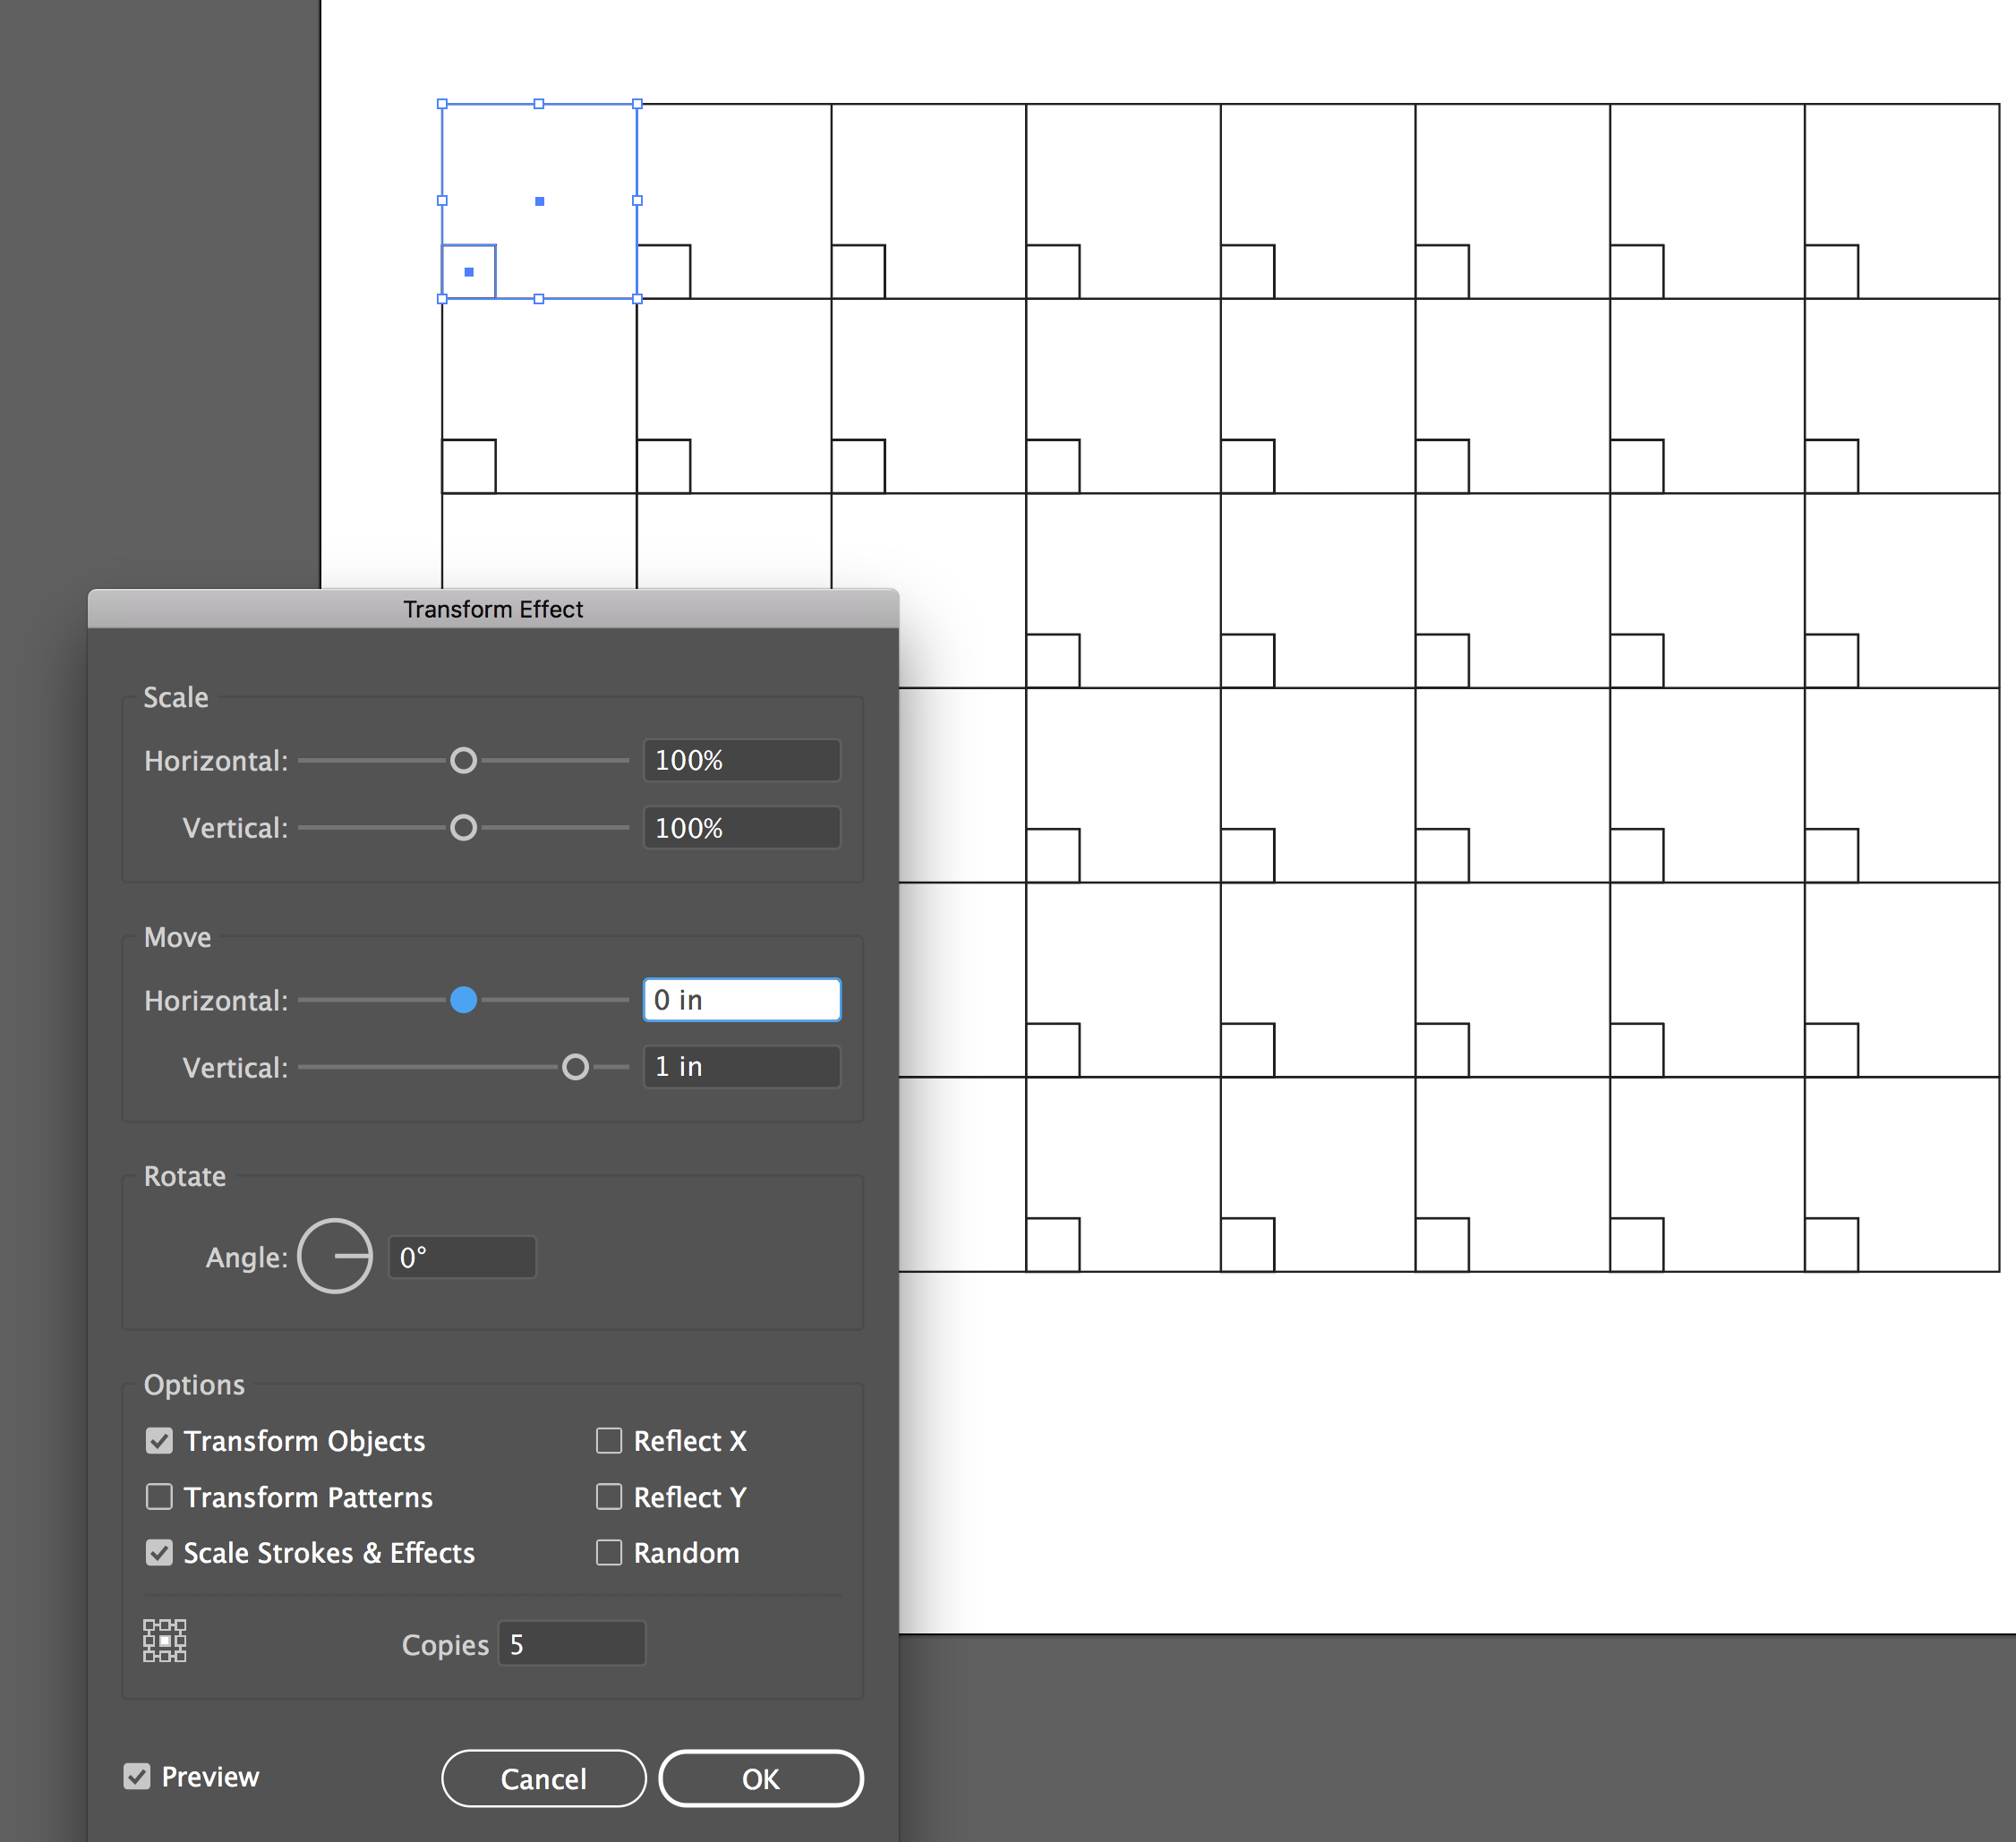Enable the Random option
The width and height of the screenshot is (2016, 1842).
(x=609, y=1553)
